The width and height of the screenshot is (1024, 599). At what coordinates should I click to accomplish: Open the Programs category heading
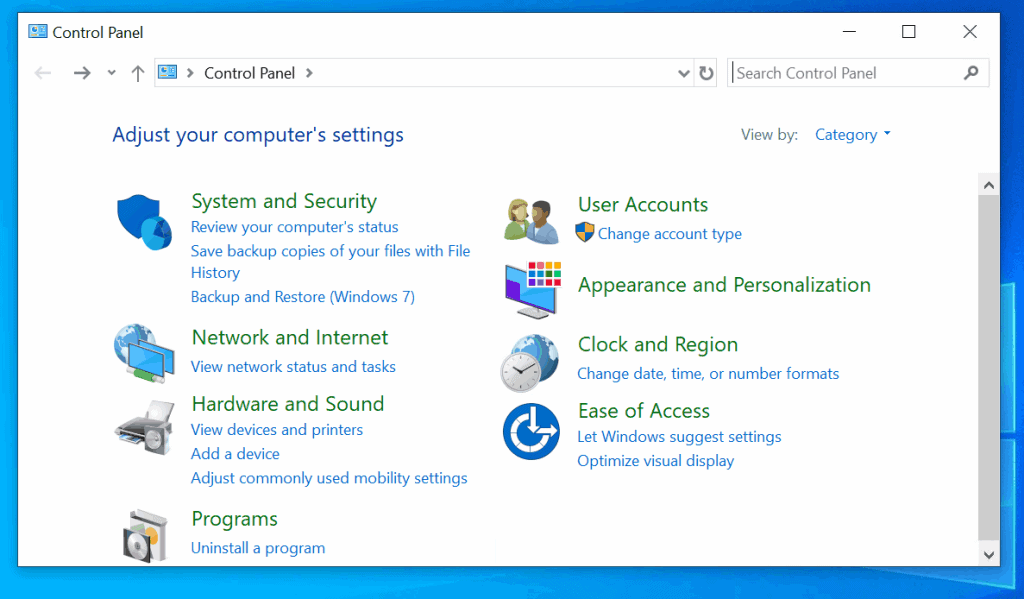(234, 519)
